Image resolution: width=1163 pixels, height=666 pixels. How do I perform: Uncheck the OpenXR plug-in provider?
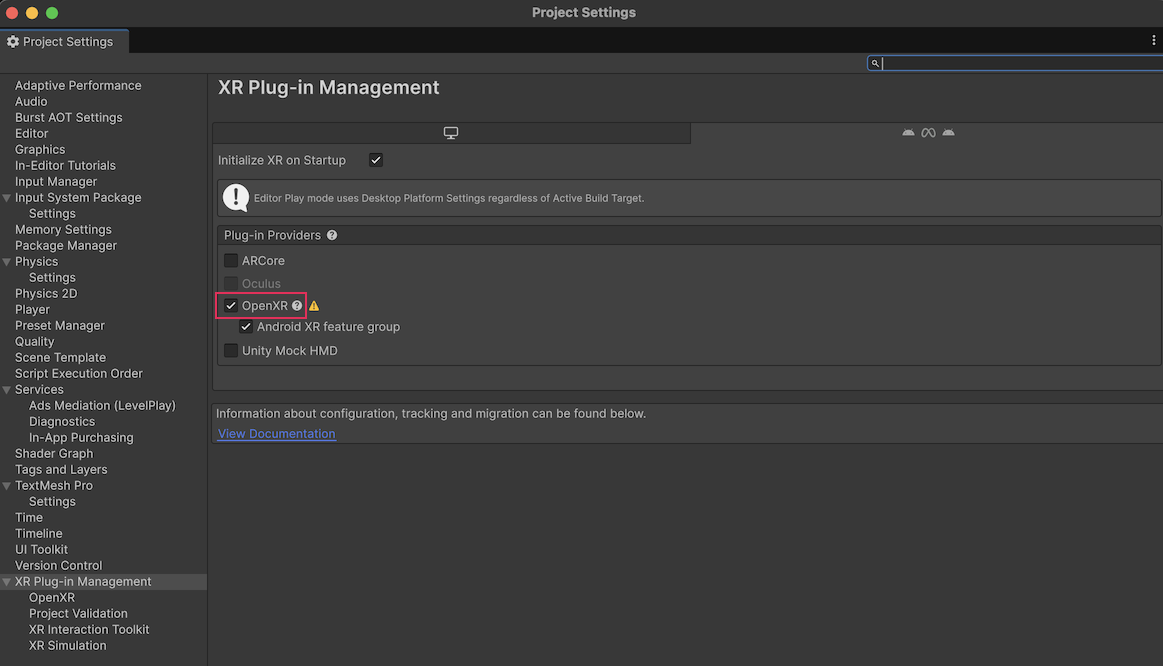(231, 306)
